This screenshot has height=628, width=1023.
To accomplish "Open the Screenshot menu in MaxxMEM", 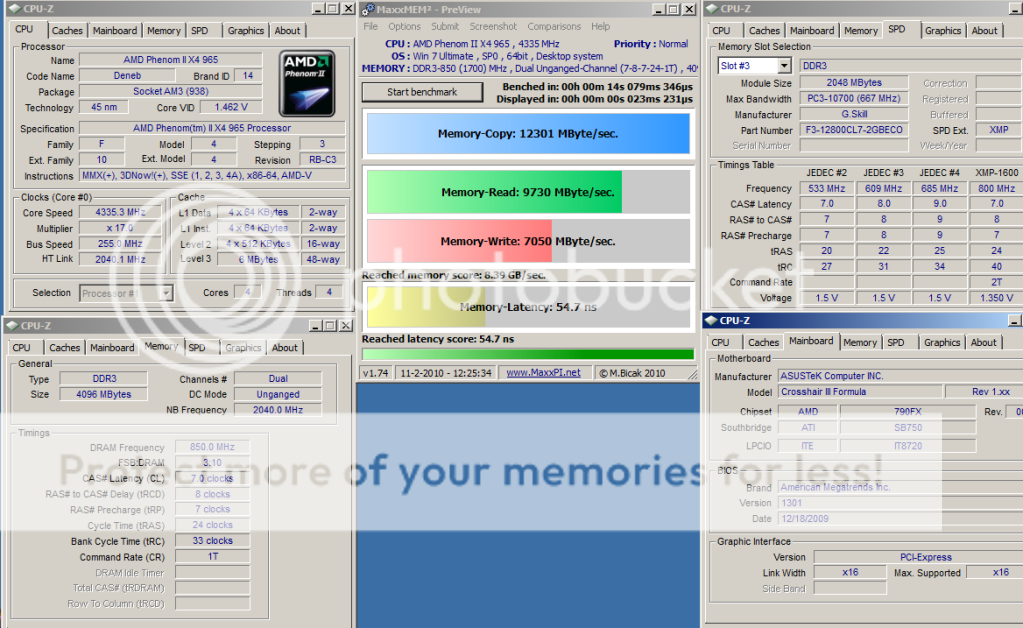I will (x=493, y=27).
